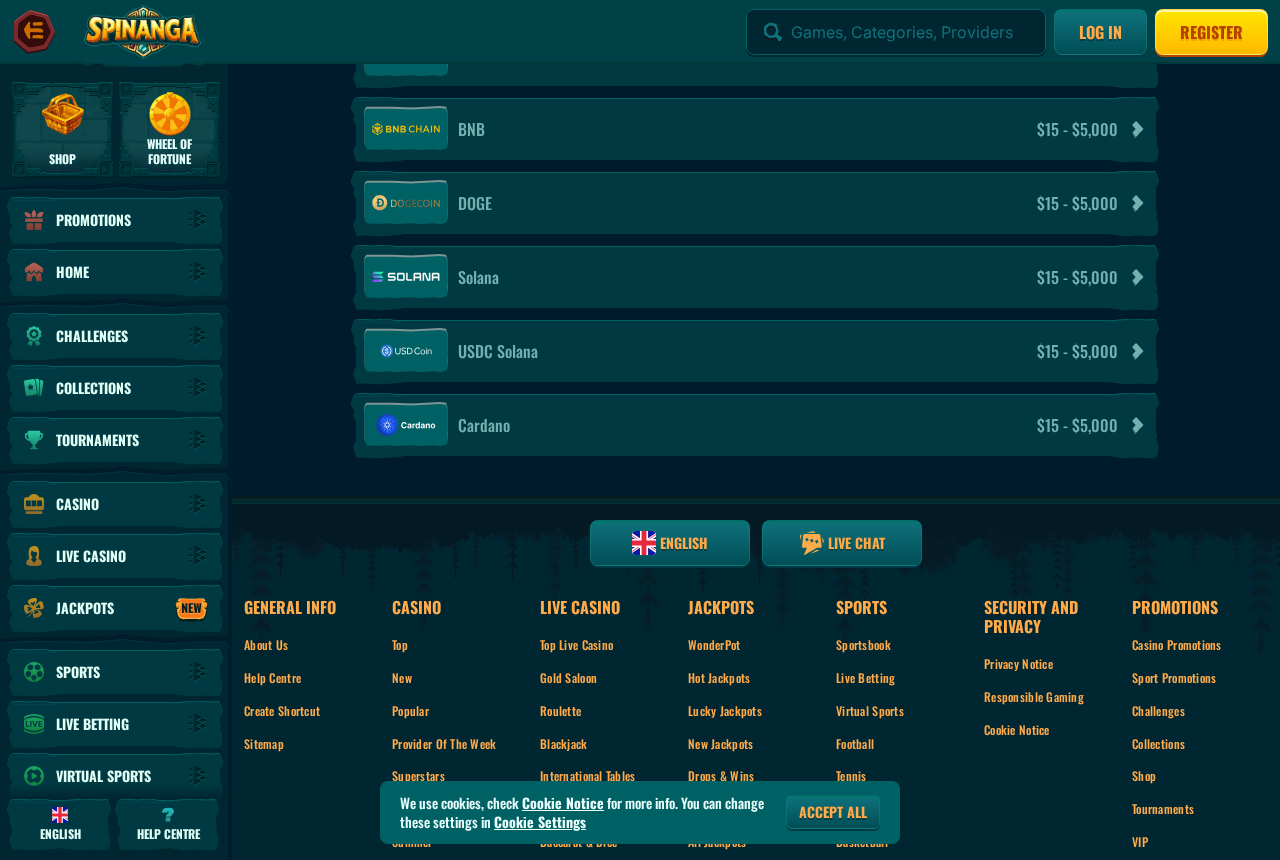
Task: Open Sitemap footer link
Action: (x=264, y=744)
